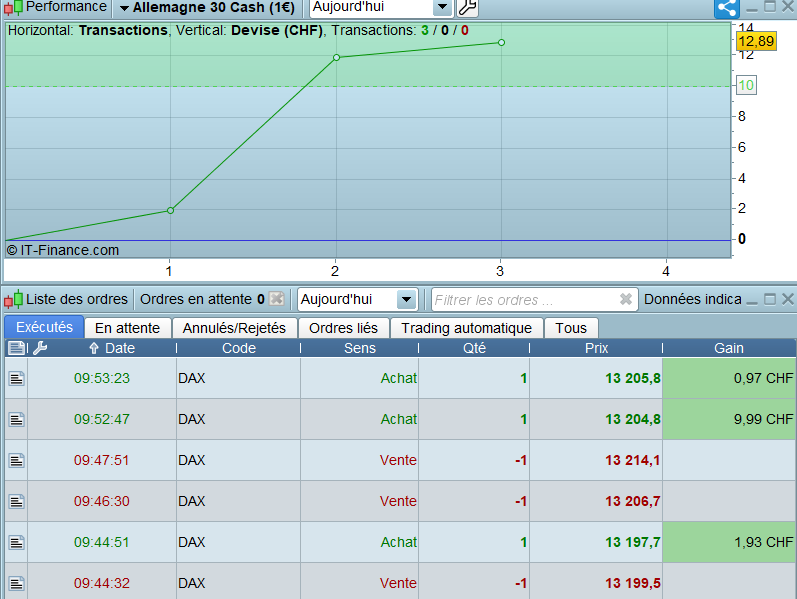
Task: Clear the order filter field
Action: pos(626,300)
